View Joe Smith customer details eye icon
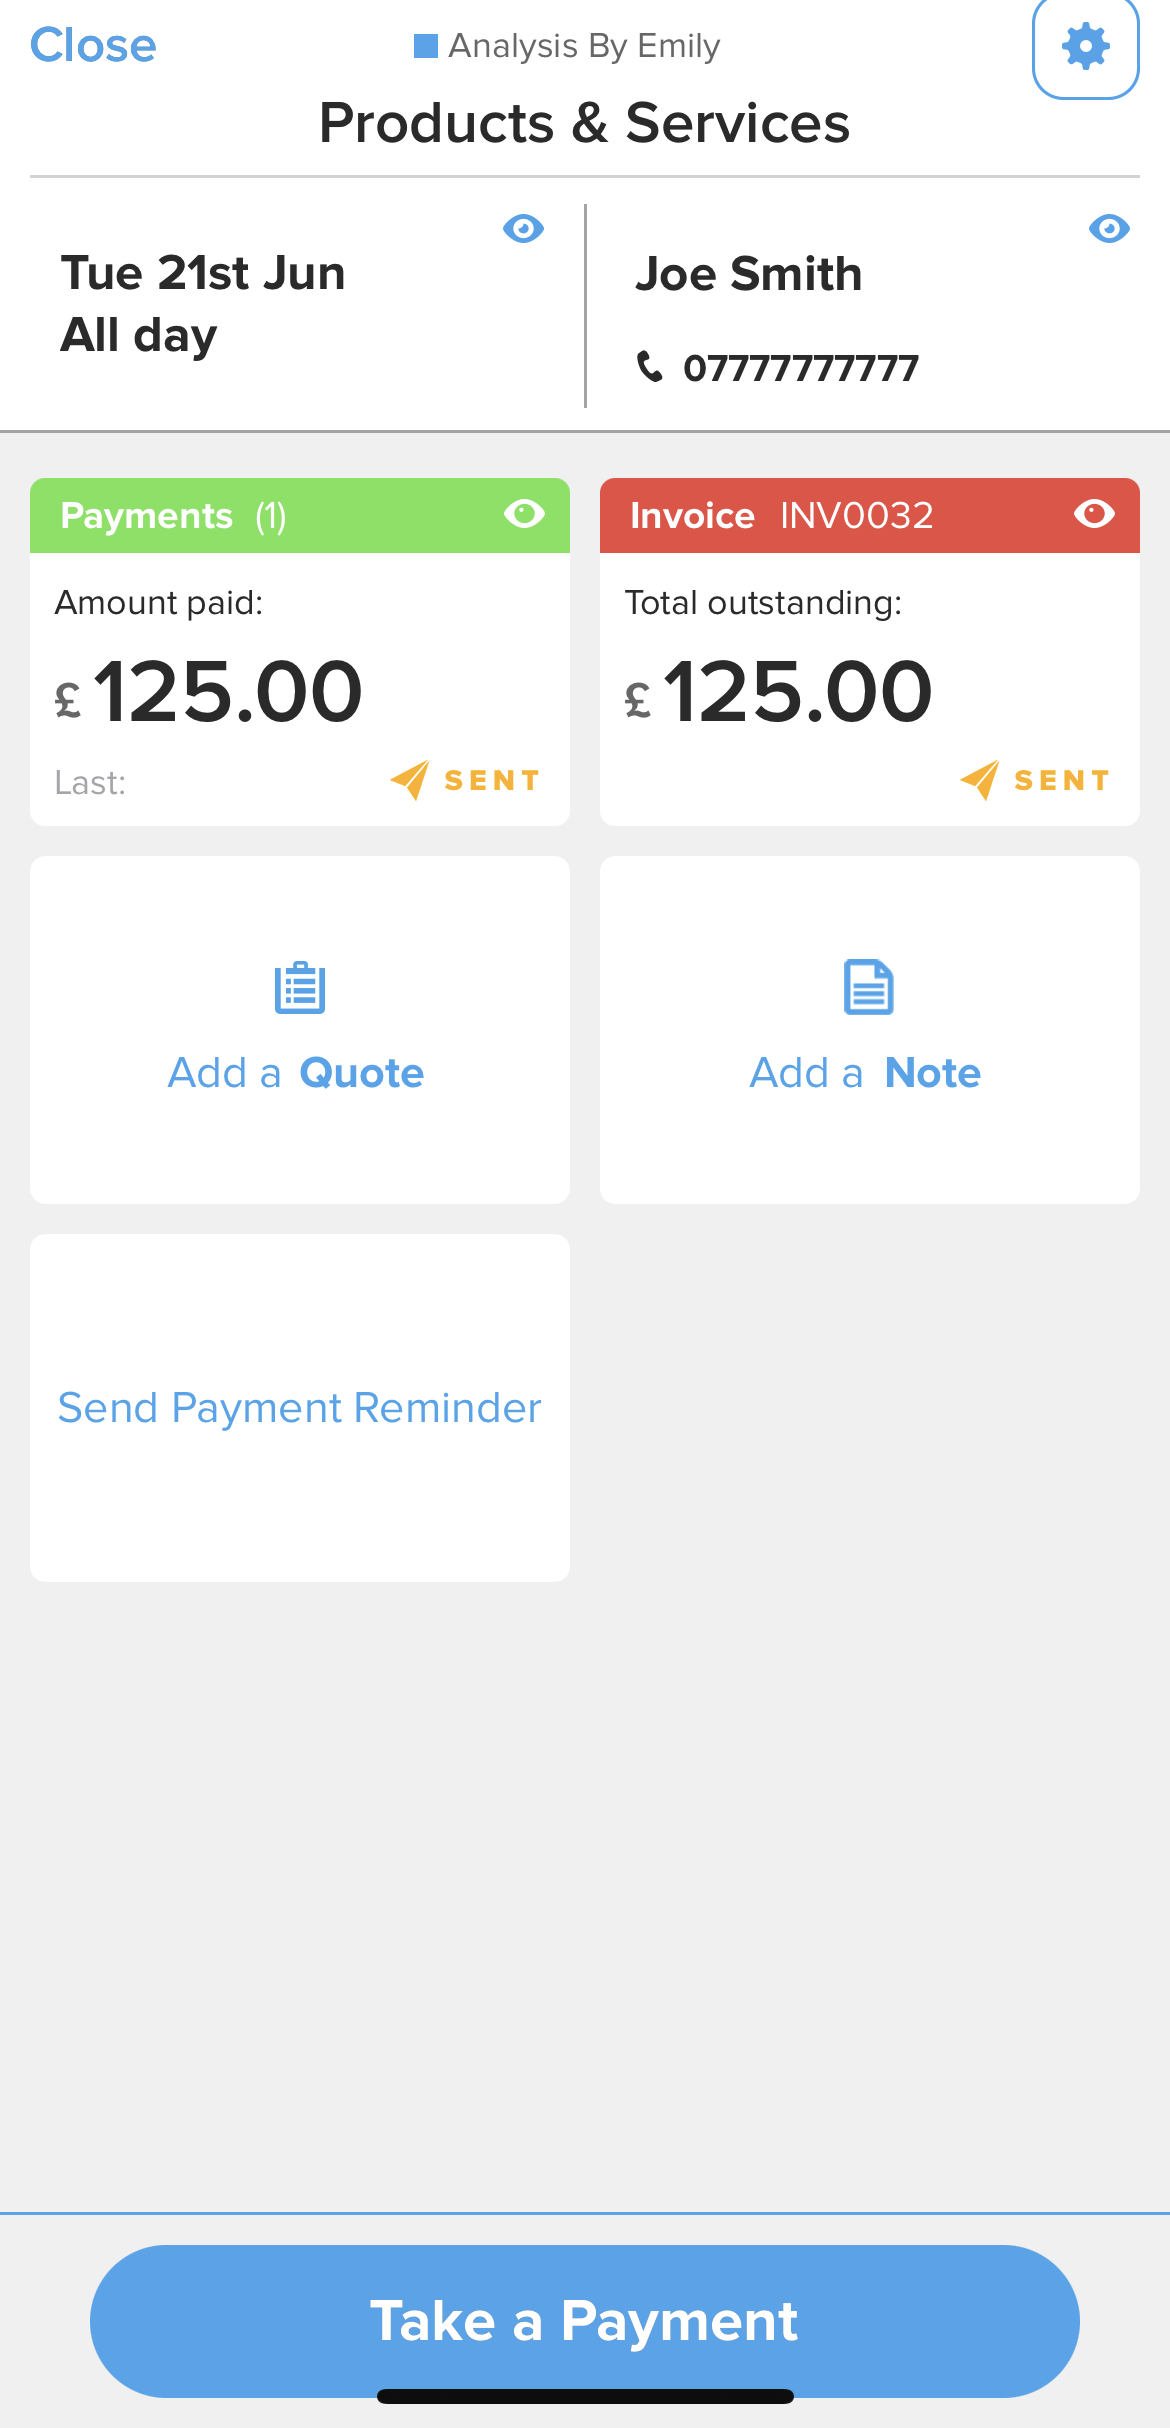Screen dimensions: 1170x2428 [1109, 229]
